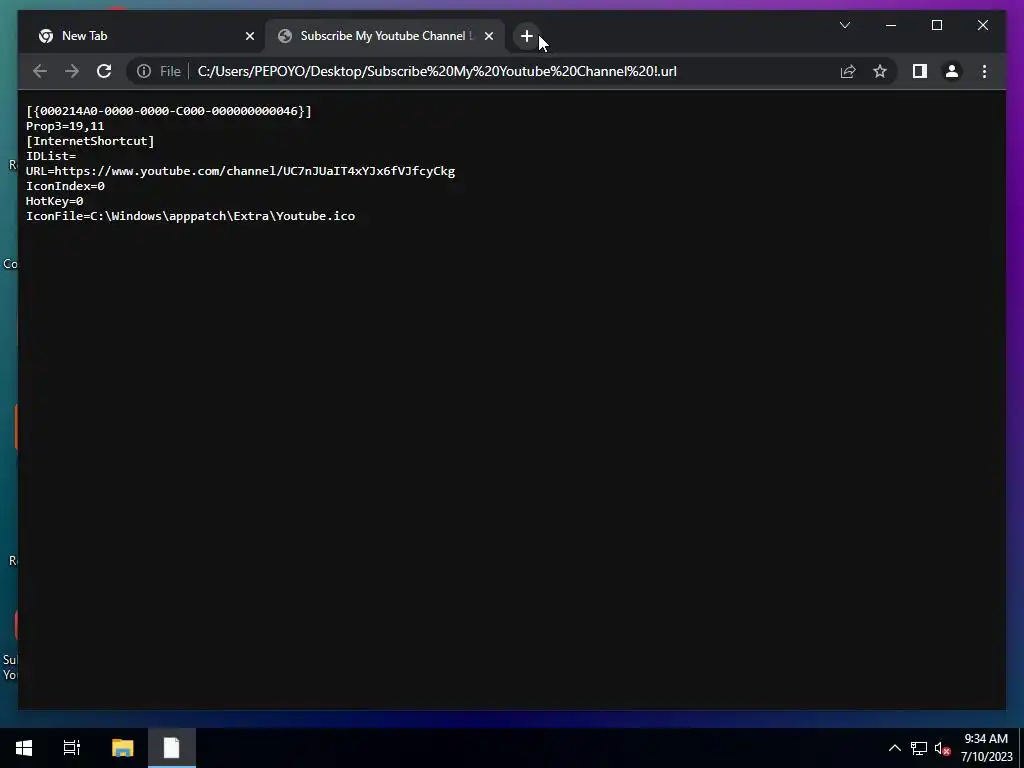This screenshot has height=768, width=1024.
Task: Reload the current page
Action: [x=104, y=71]
